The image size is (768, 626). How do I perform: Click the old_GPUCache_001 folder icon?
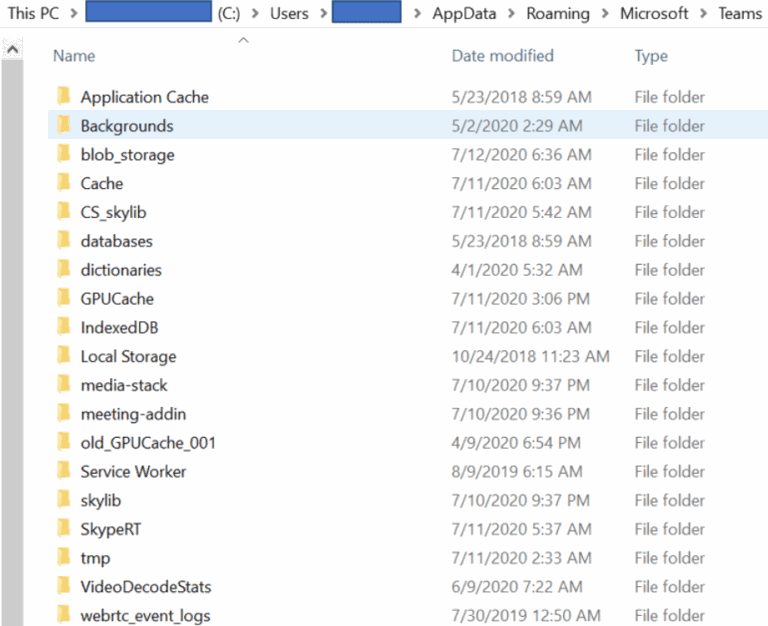tap(64, 442)
